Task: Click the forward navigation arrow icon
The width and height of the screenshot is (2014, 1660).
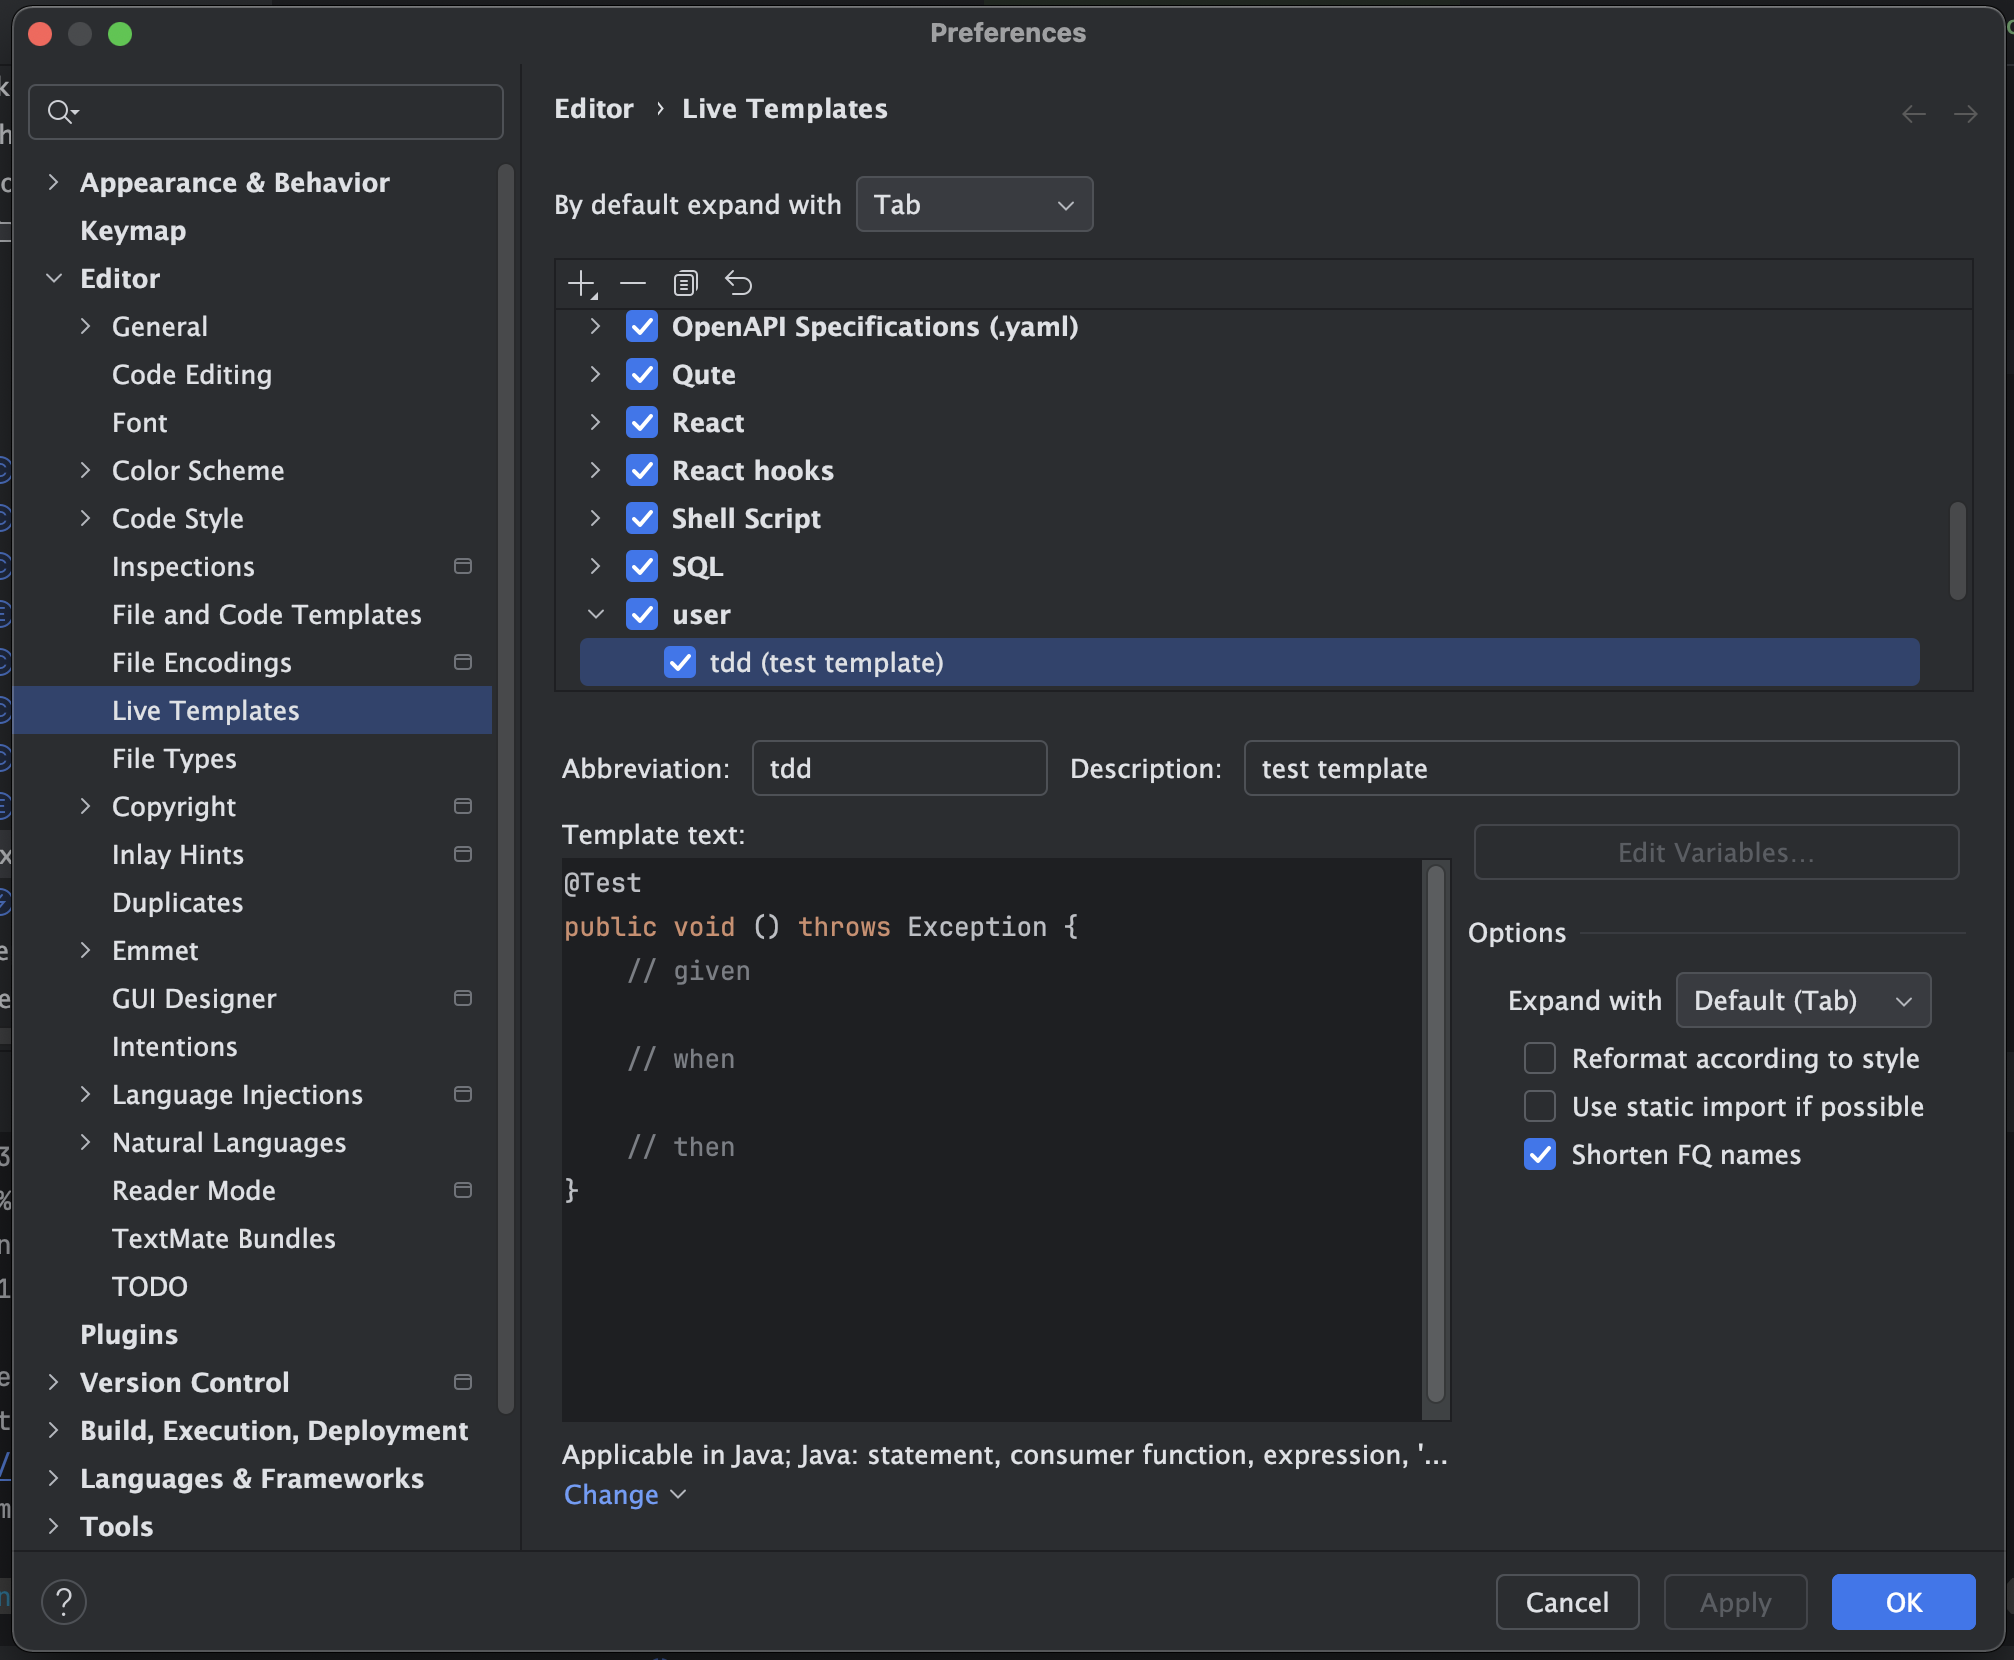Action: (1965, 114)
